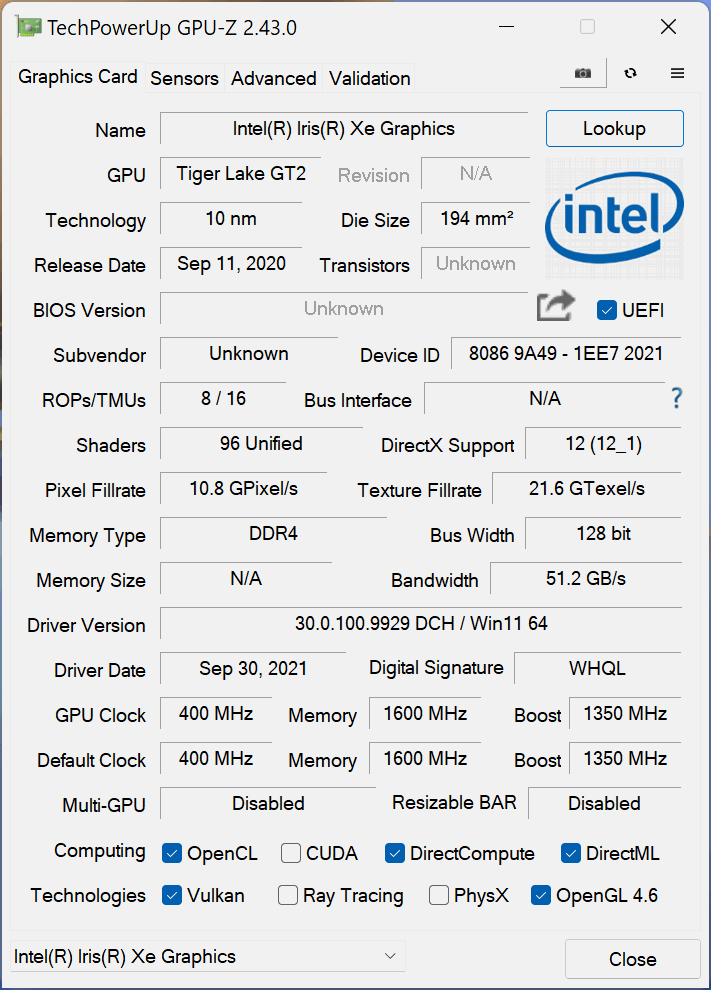Click the Intel logo image
711x990 pixels.
click(614, 218)
